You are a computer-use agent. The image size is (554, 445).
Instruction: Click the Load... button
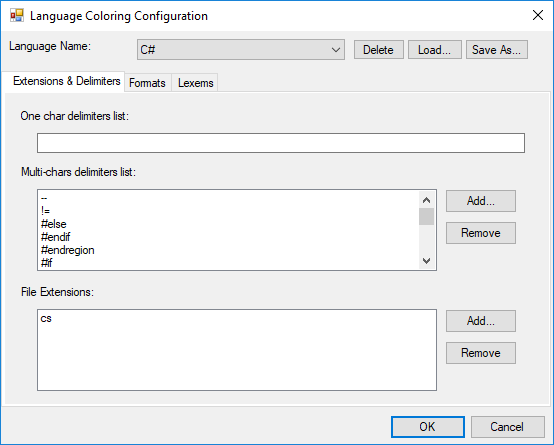pyautogui.click(x=435, y=49)
